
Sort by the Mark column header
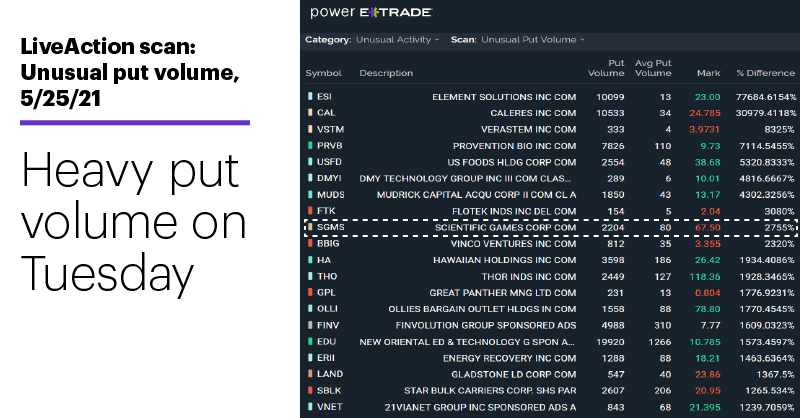pos(709,73)
